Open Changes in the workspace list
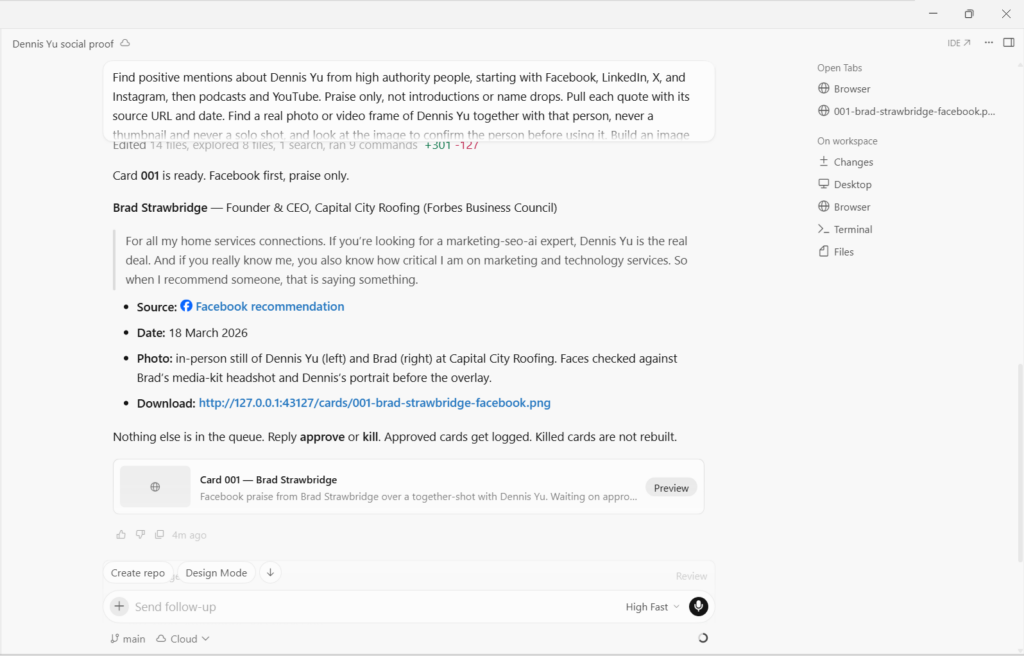 pyautogui.click(x=846, y=162)
